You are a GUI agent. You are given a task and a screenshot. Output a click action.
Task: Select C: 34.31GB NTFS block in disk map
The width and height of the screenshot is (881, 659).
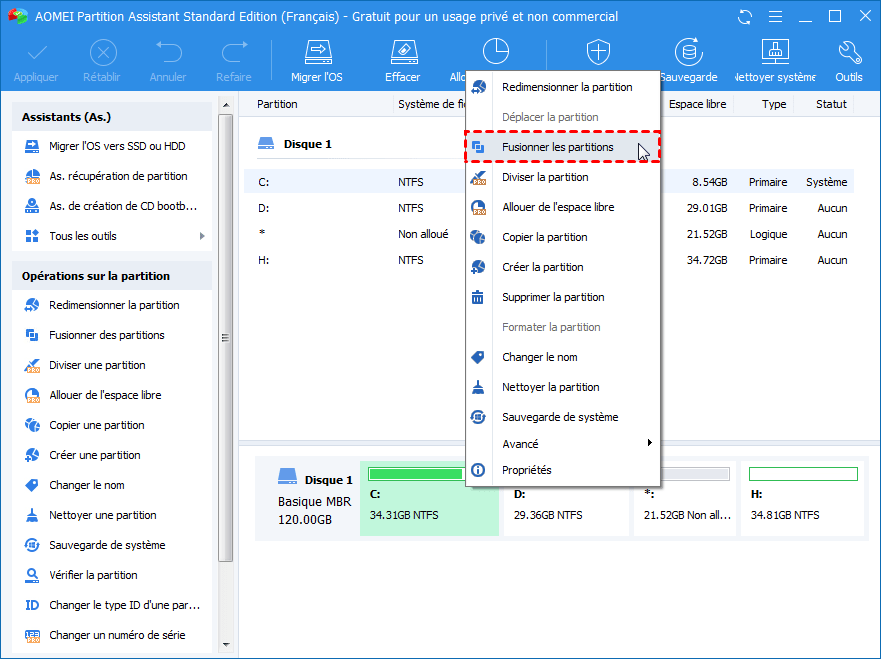[429, 498]
